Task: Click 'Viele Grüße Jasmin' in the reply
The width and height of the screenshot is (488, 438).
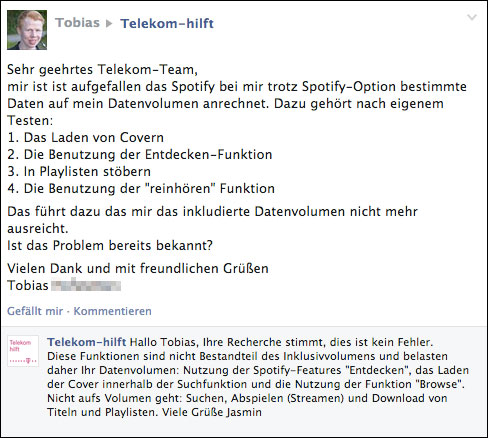Action: 212,412
